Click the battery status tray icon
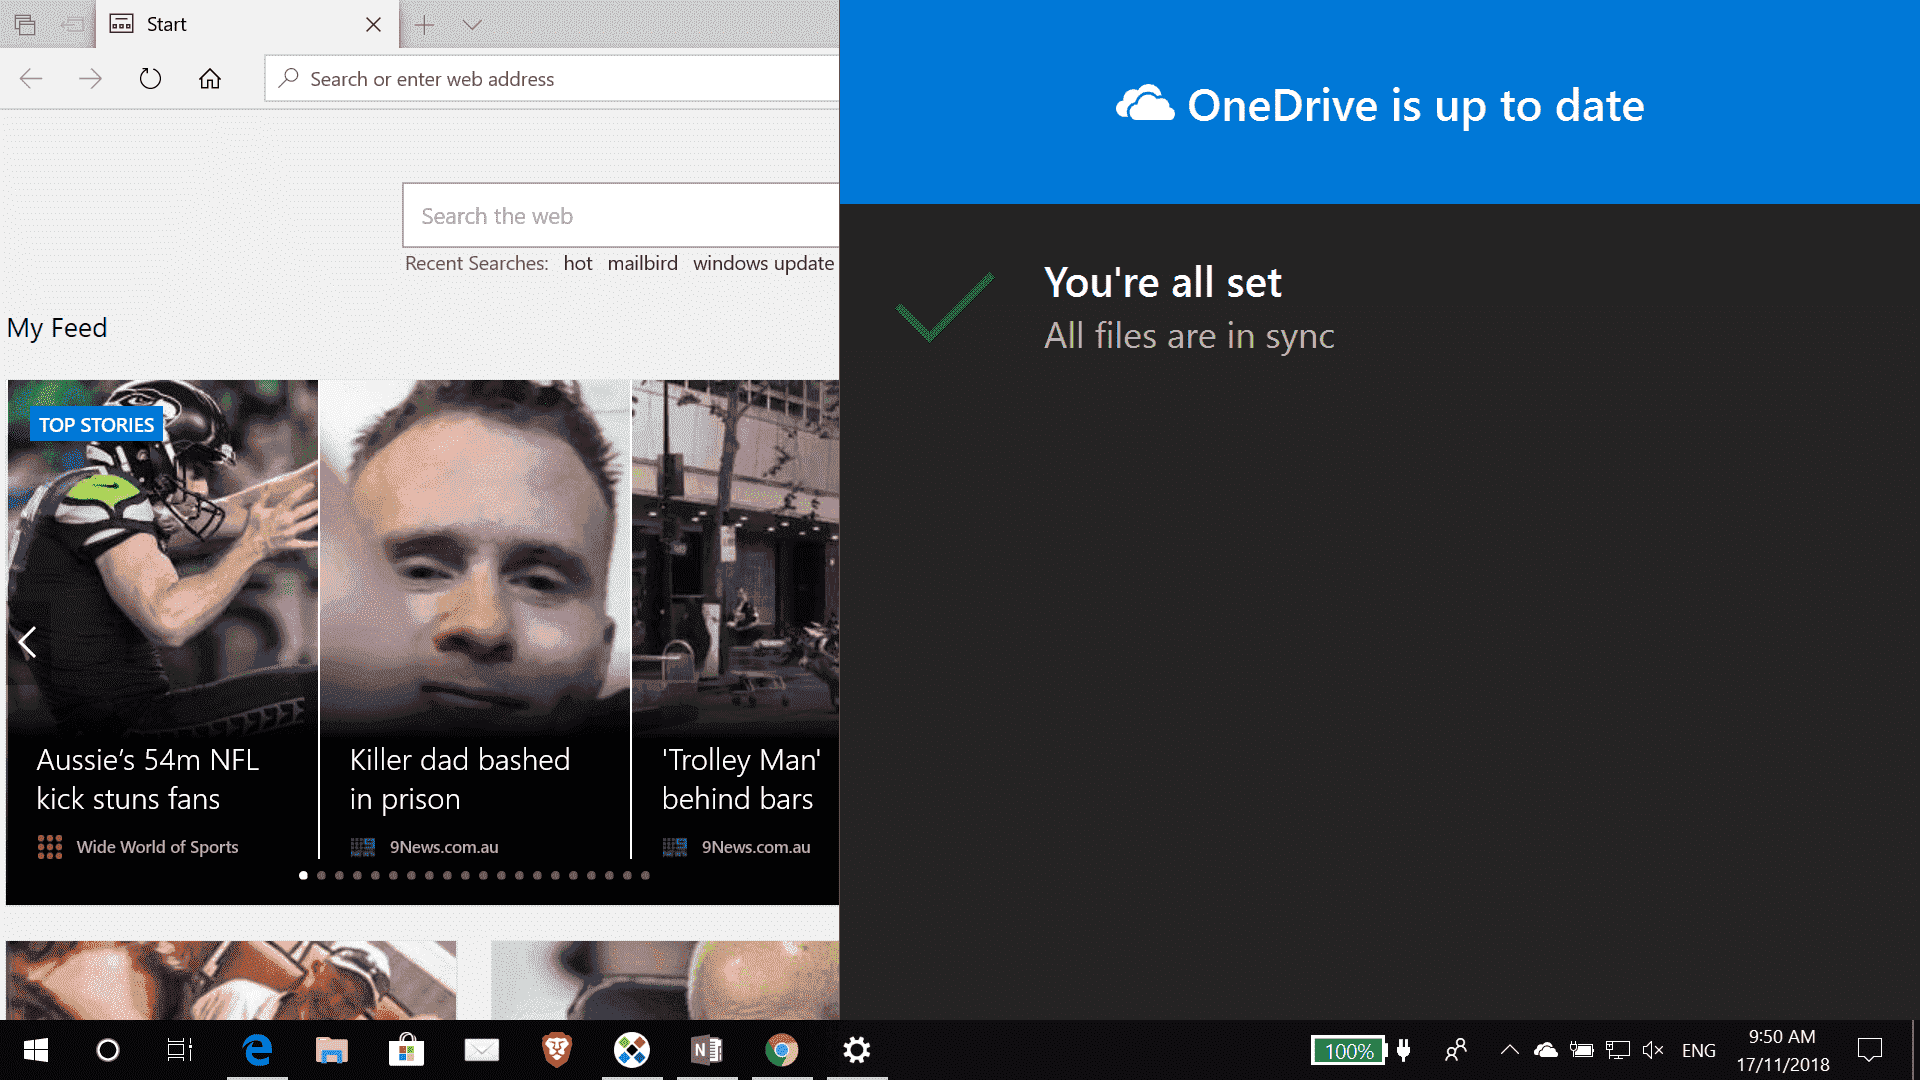Screen dimensions: 1920x1080 tap(1582, 1050)
